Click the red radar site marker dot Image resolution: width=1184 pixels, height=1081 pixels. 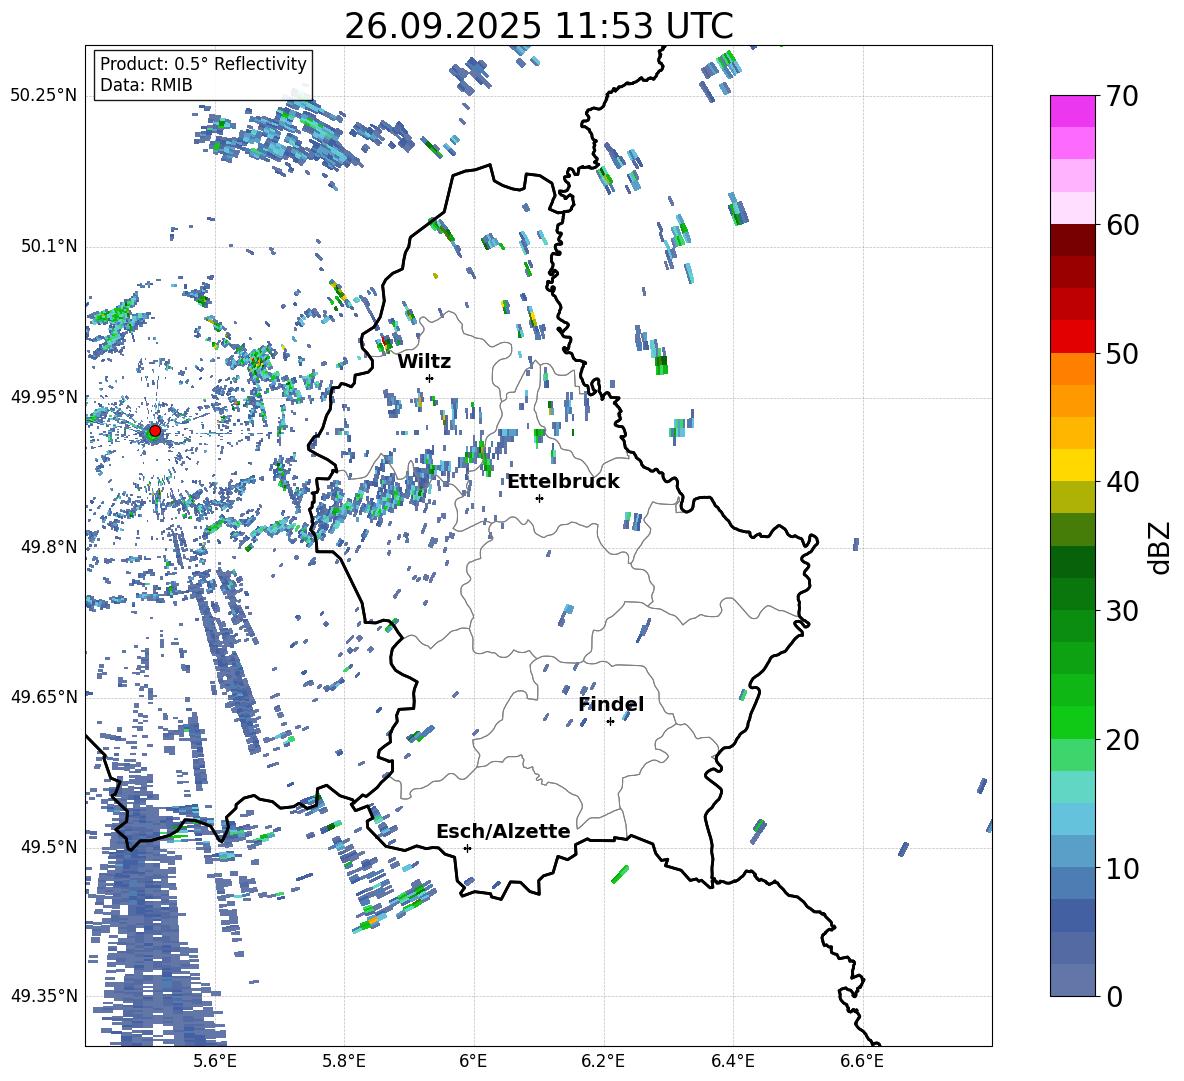(154, 431)
